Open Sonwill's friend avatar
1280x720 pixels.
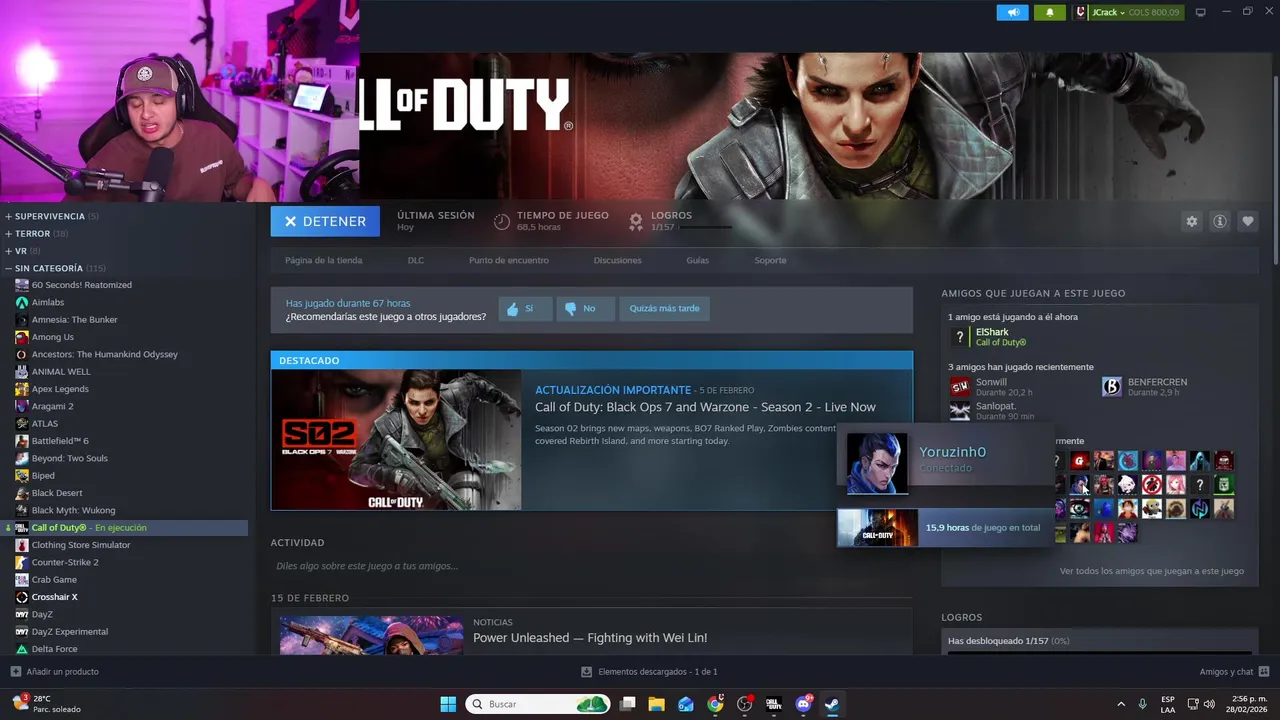click(x=960, y=387)
